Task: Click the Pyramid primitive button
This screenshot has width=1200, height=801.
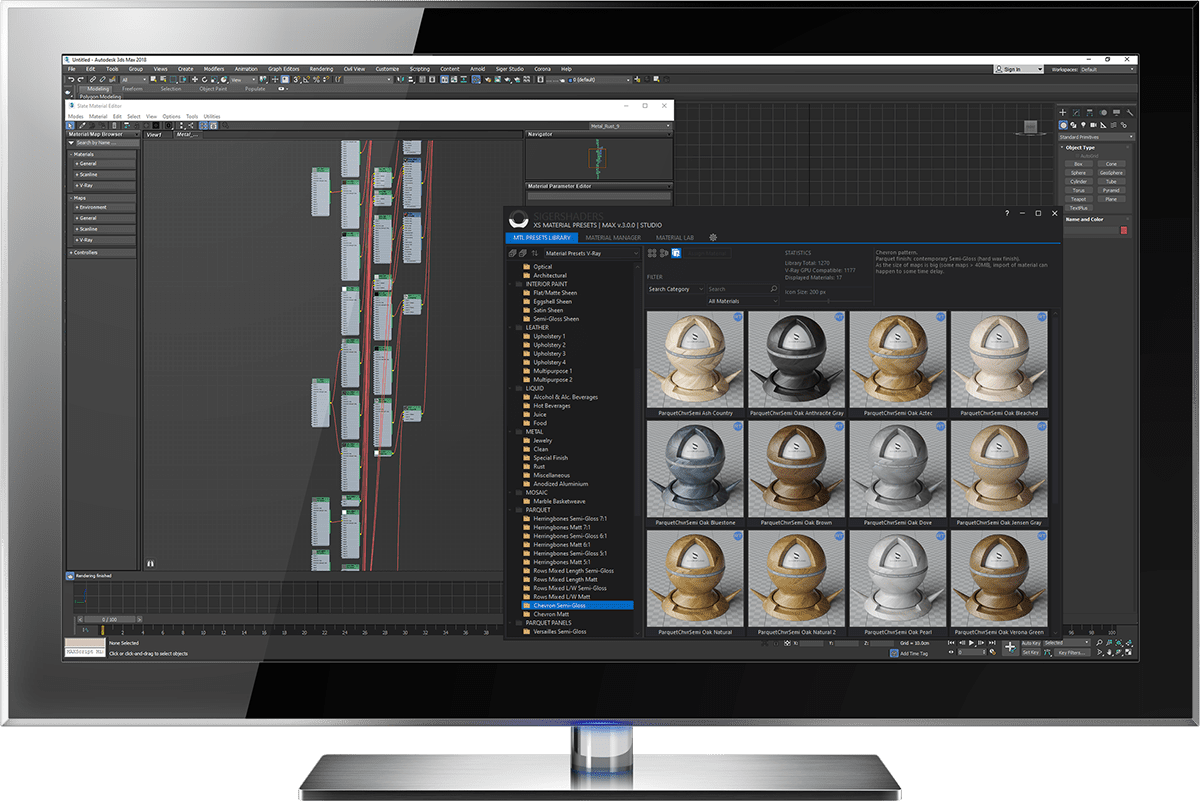Action: point(1111,190)
